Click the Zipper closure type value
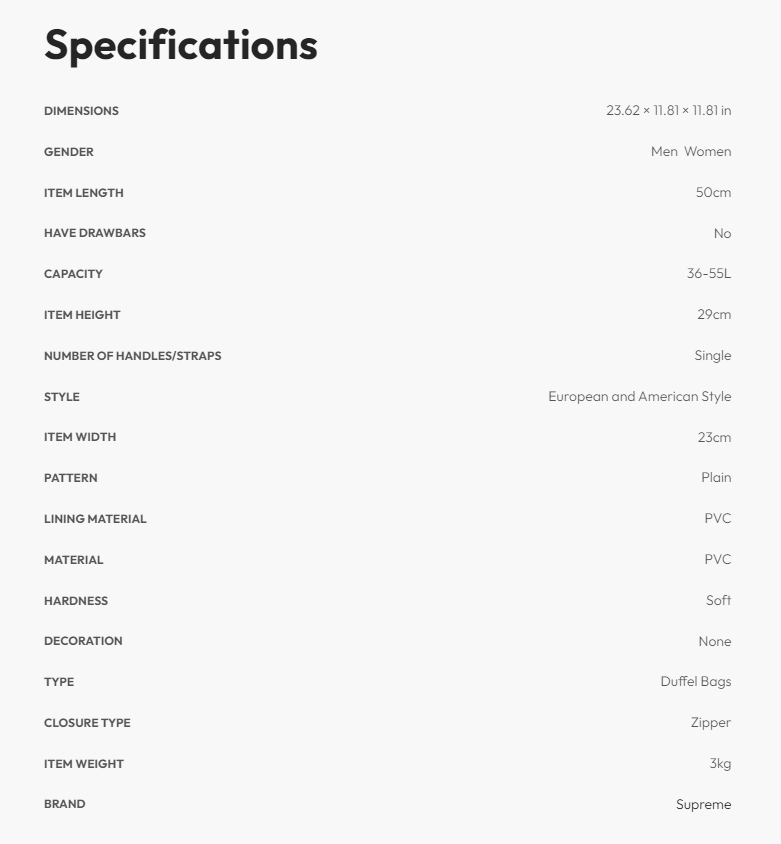 [x=710, y=723]
